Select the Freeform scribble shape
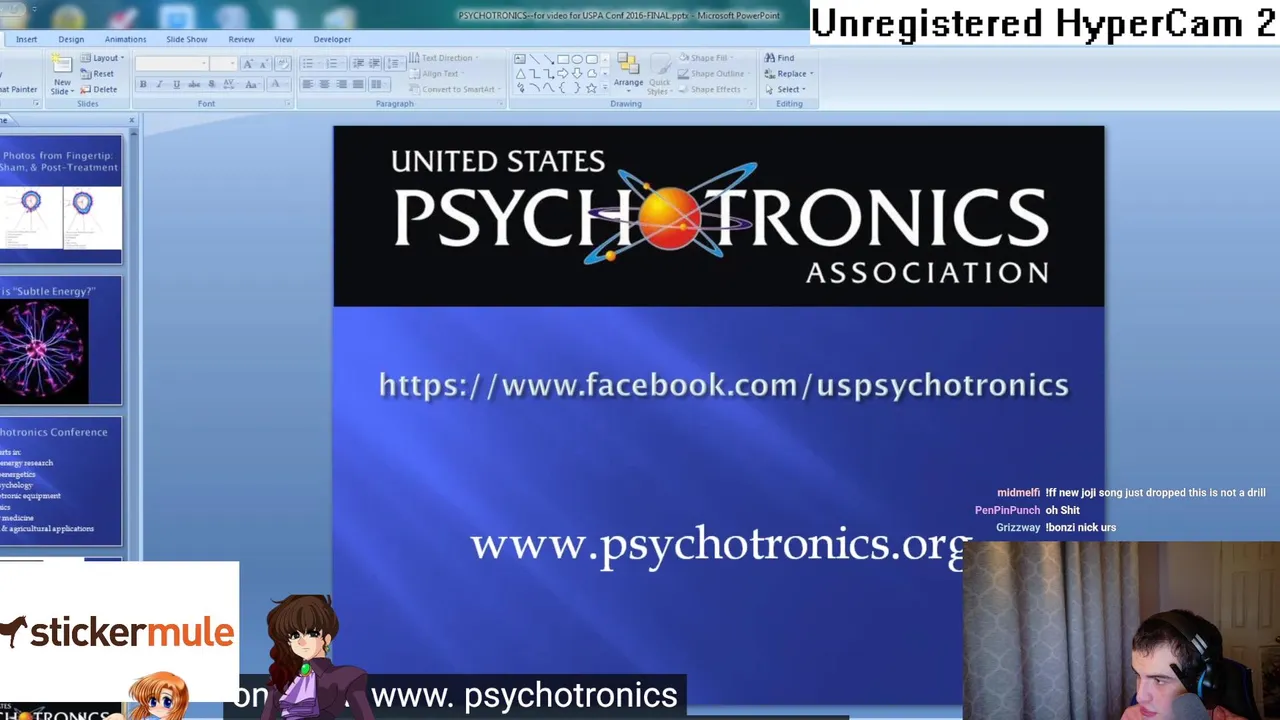 tap(520, 88)
